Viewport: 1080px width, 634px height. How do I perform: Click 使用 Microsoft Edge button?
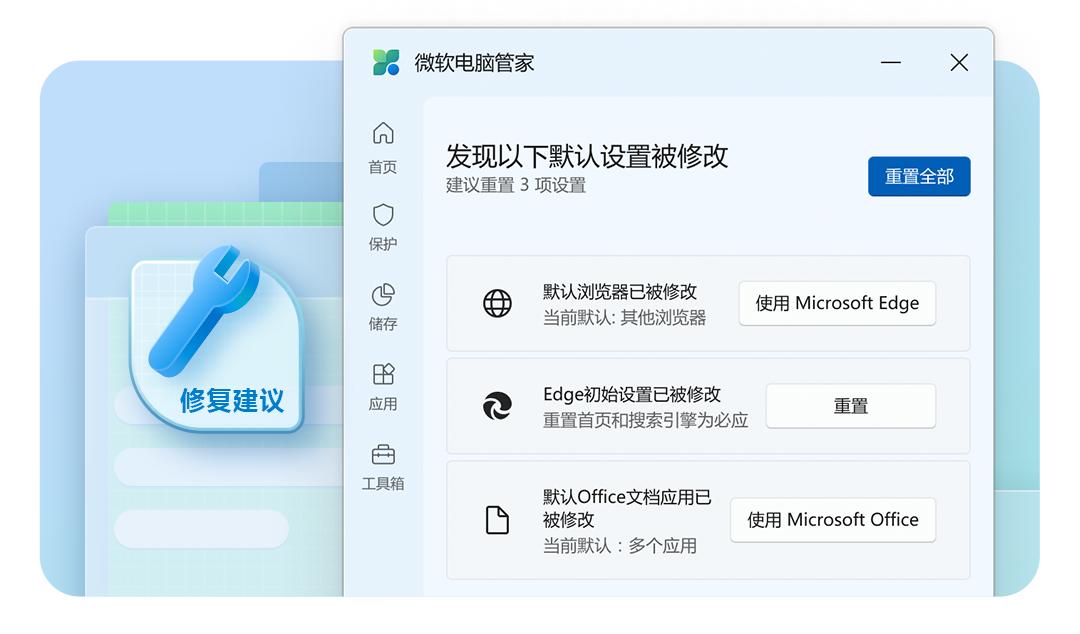pyautogui.click(x=837, y=303)
